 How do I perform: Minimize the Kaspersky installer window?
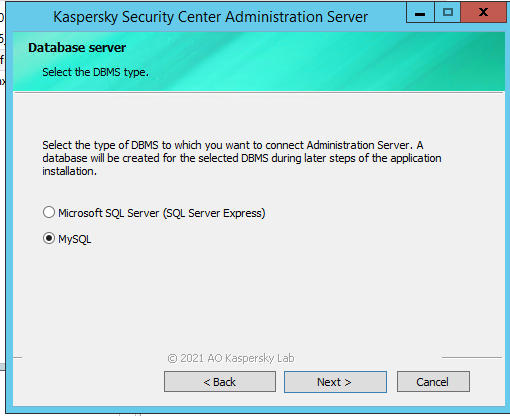pos(420,13)
